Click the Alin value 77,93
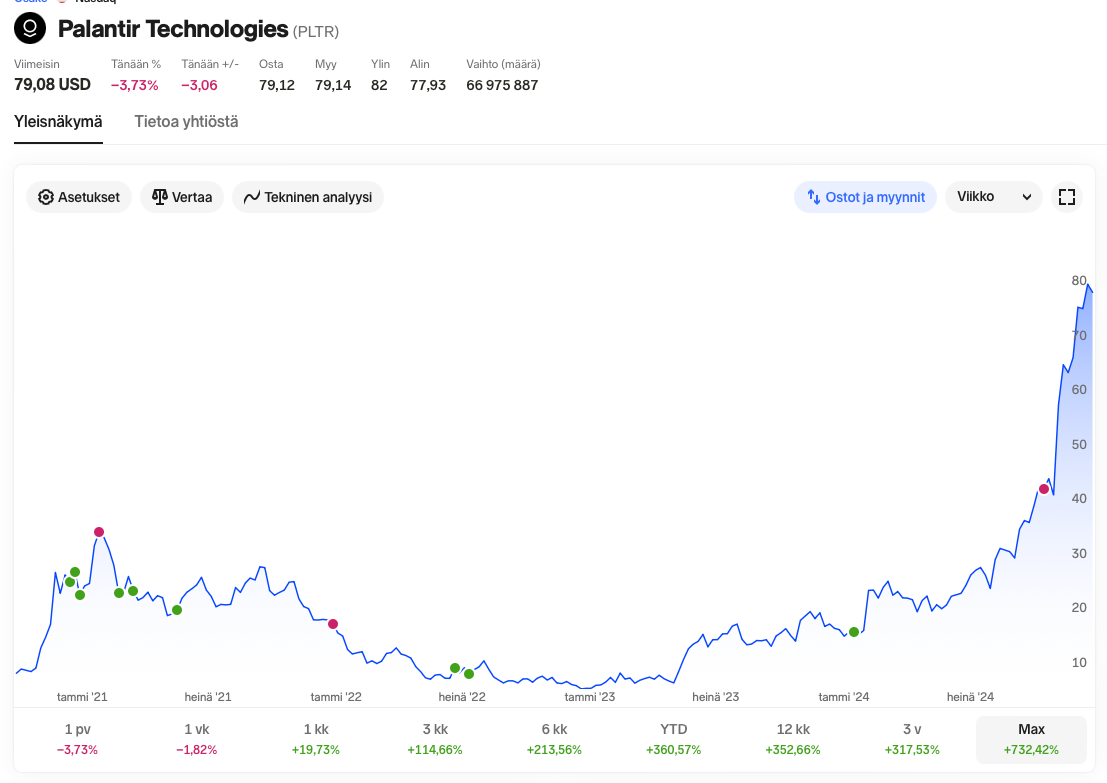The image size is (1107, 783). [x=428, y=85]
